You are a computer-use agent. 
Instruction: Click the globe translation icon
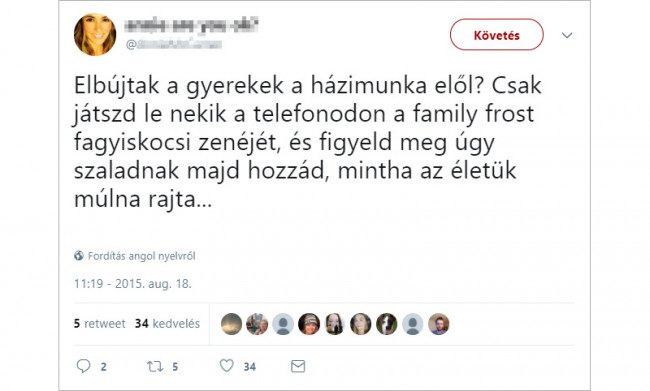click(79, 256)
